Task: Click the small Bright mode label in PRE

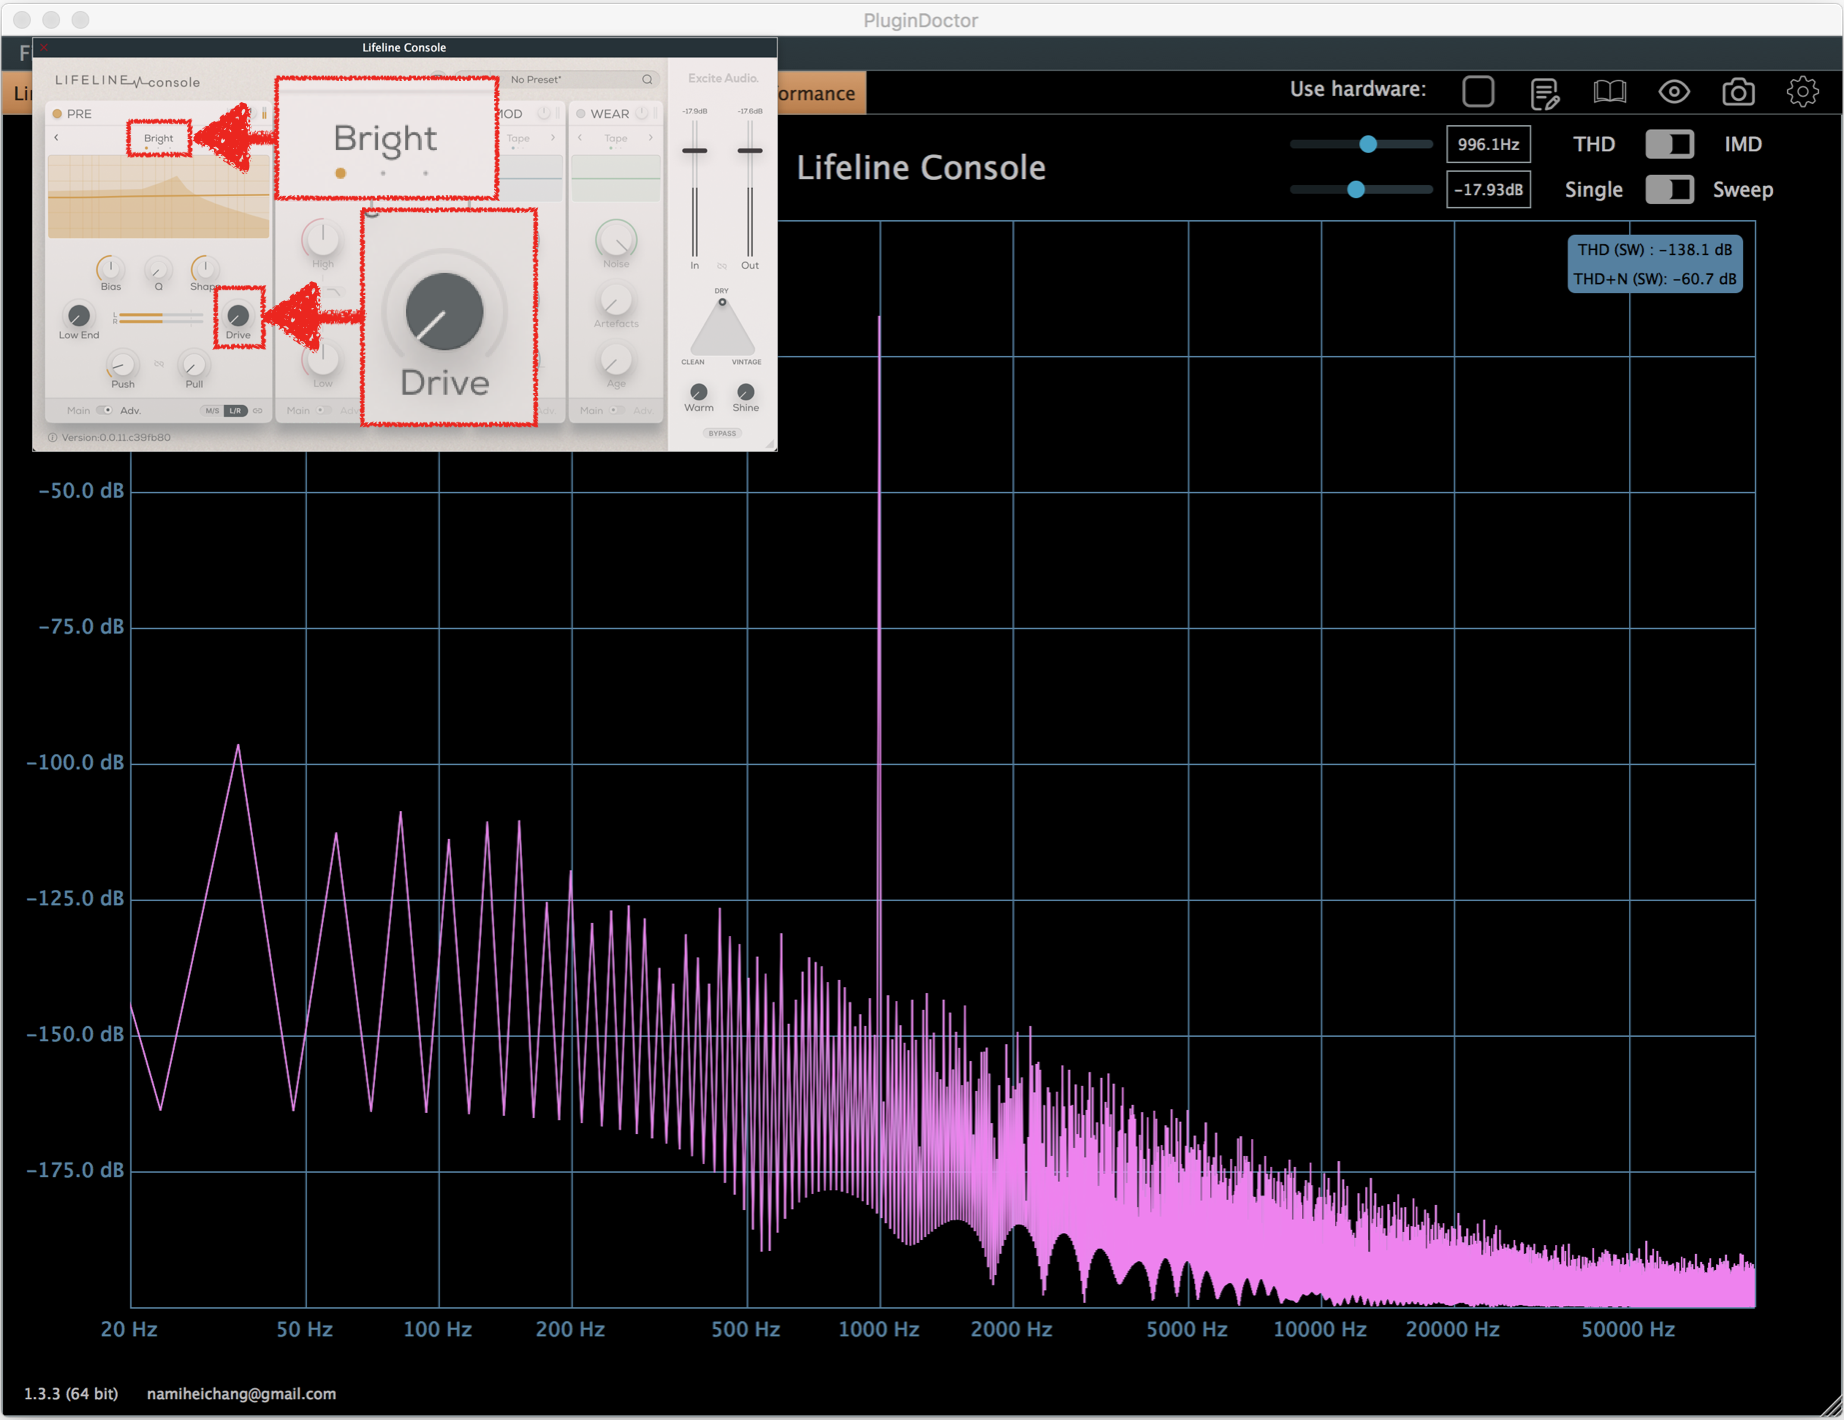Action: point(158,138)
